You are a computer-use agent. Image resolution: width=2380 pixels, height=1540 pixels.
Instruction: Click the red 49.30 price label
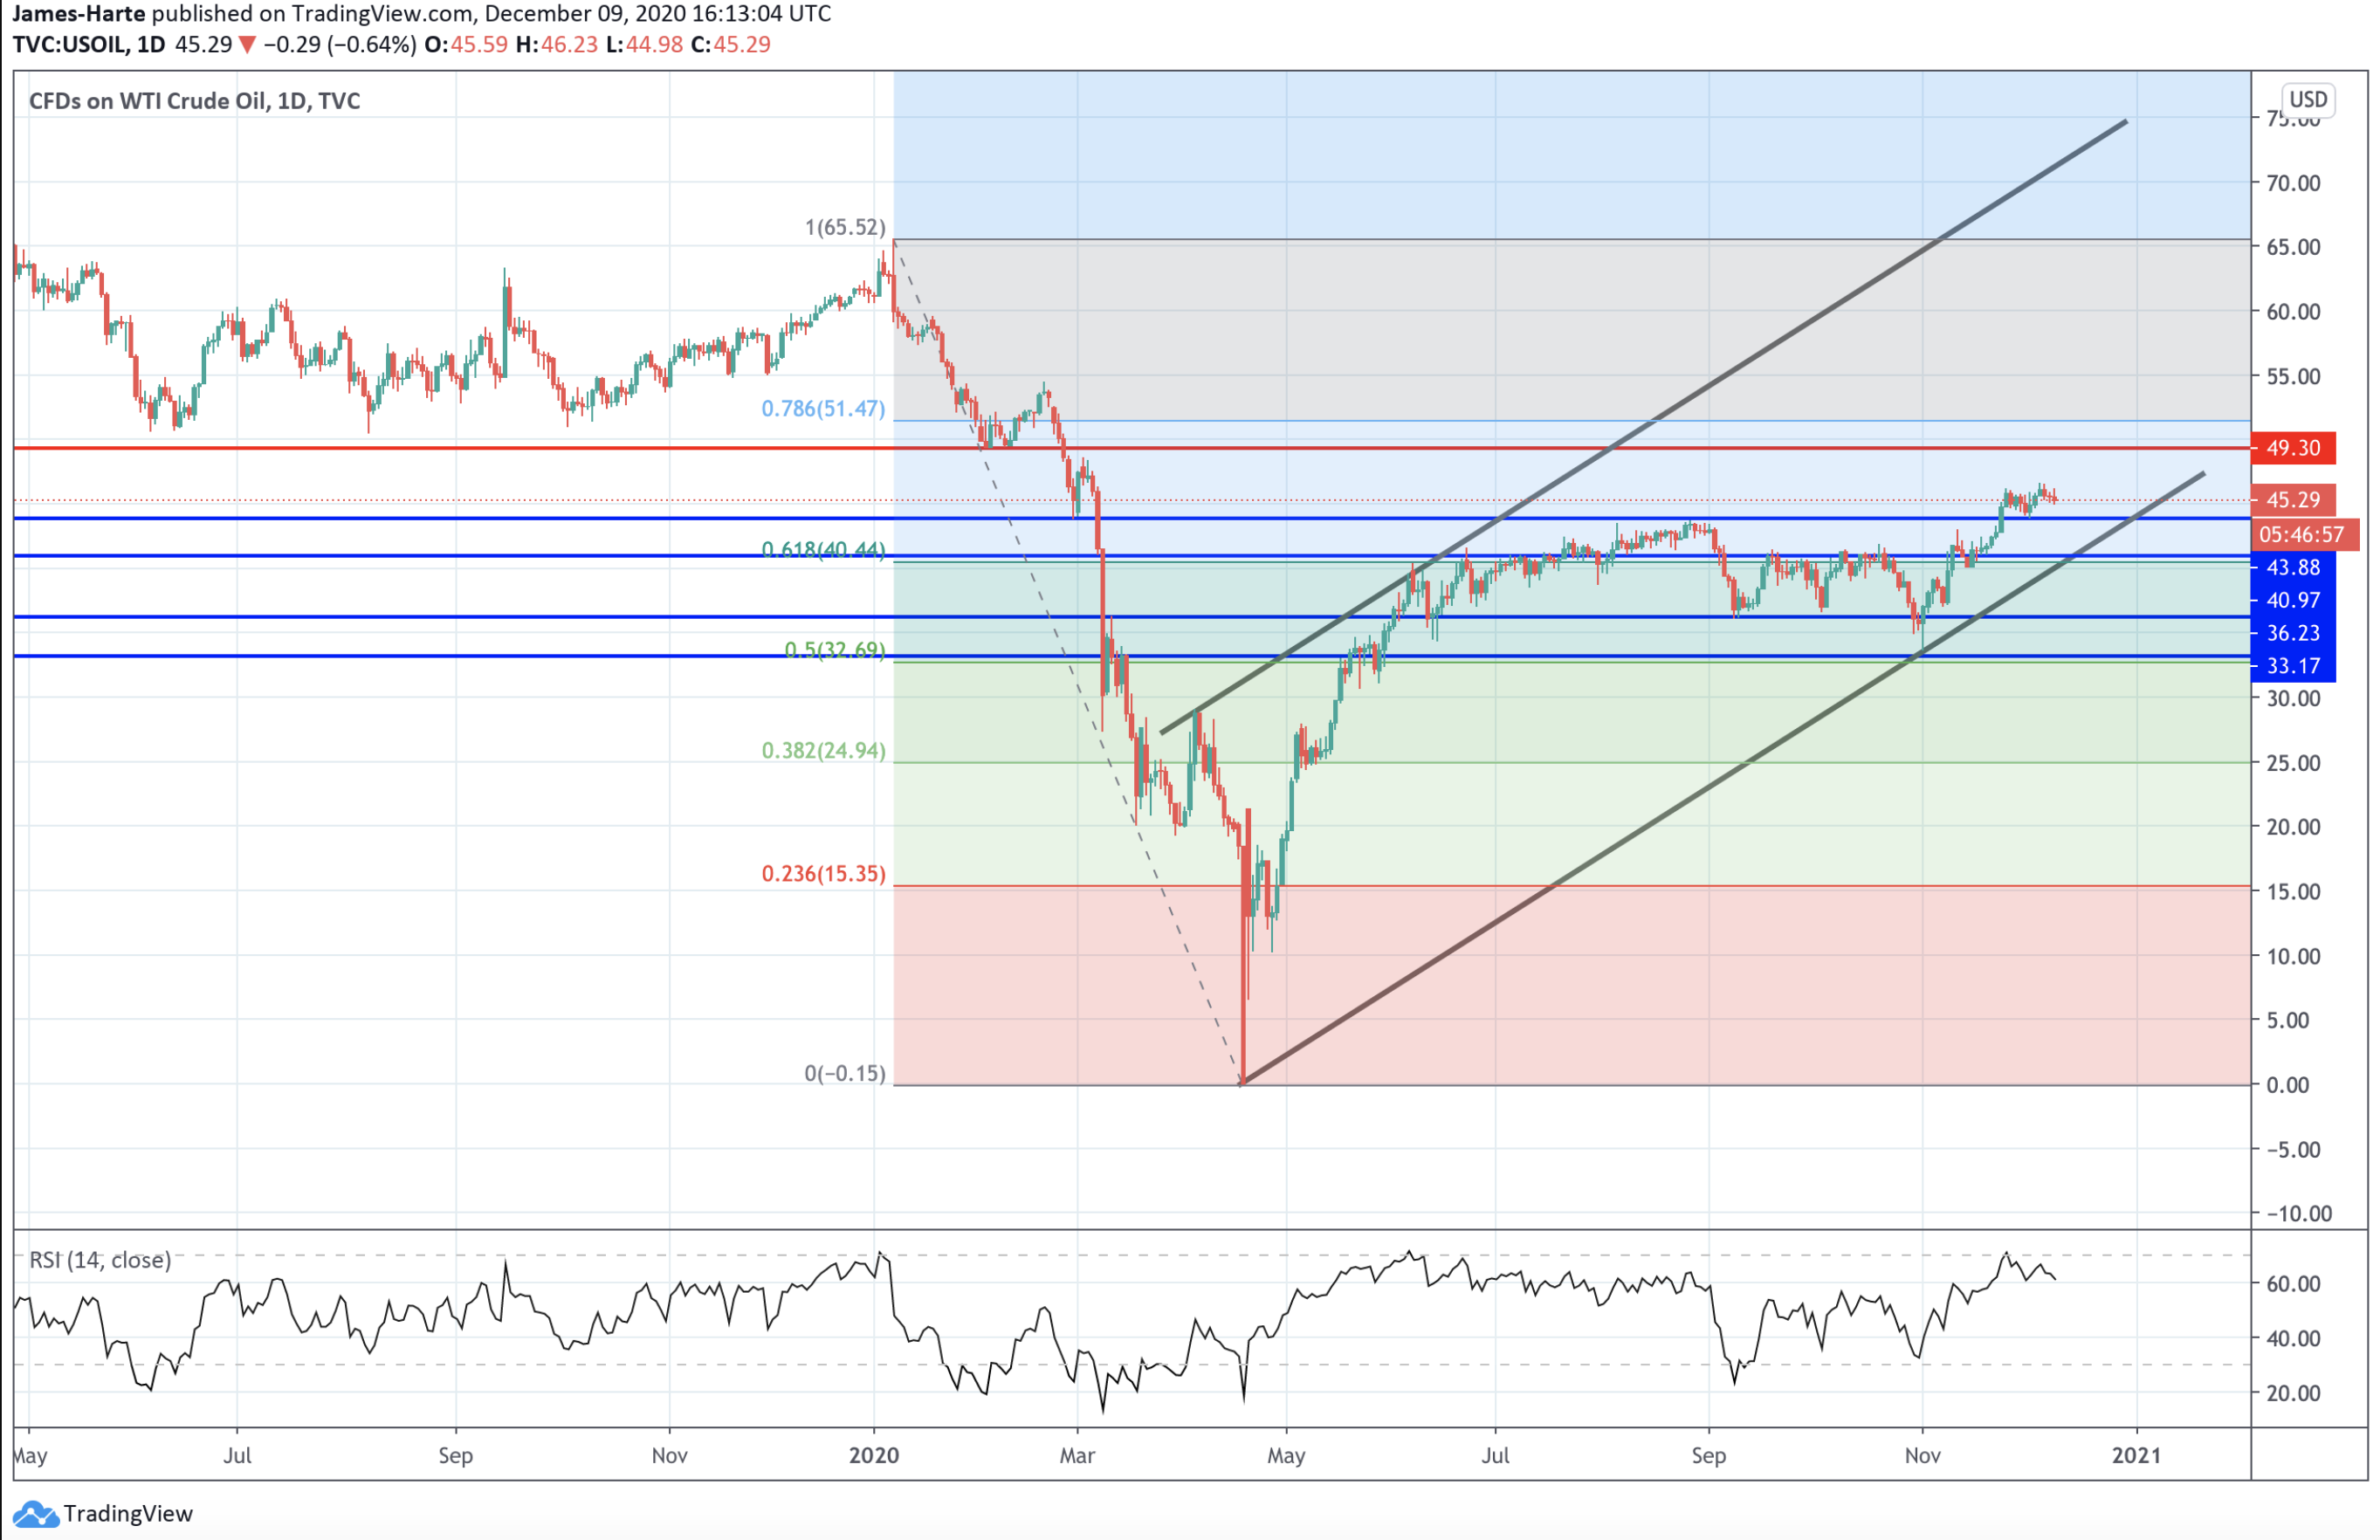(x=2292, y=448)
